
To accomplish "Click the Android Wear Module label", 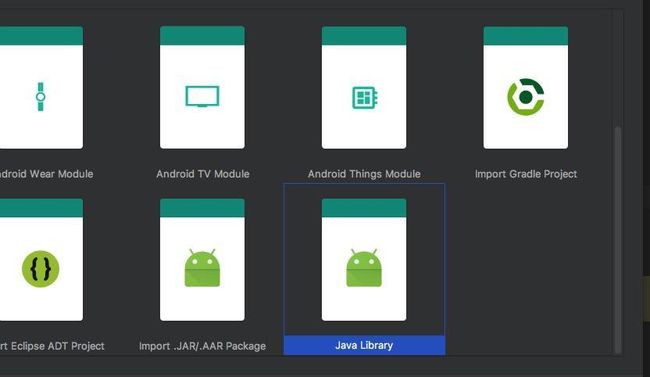I will [x=46, y=174].
